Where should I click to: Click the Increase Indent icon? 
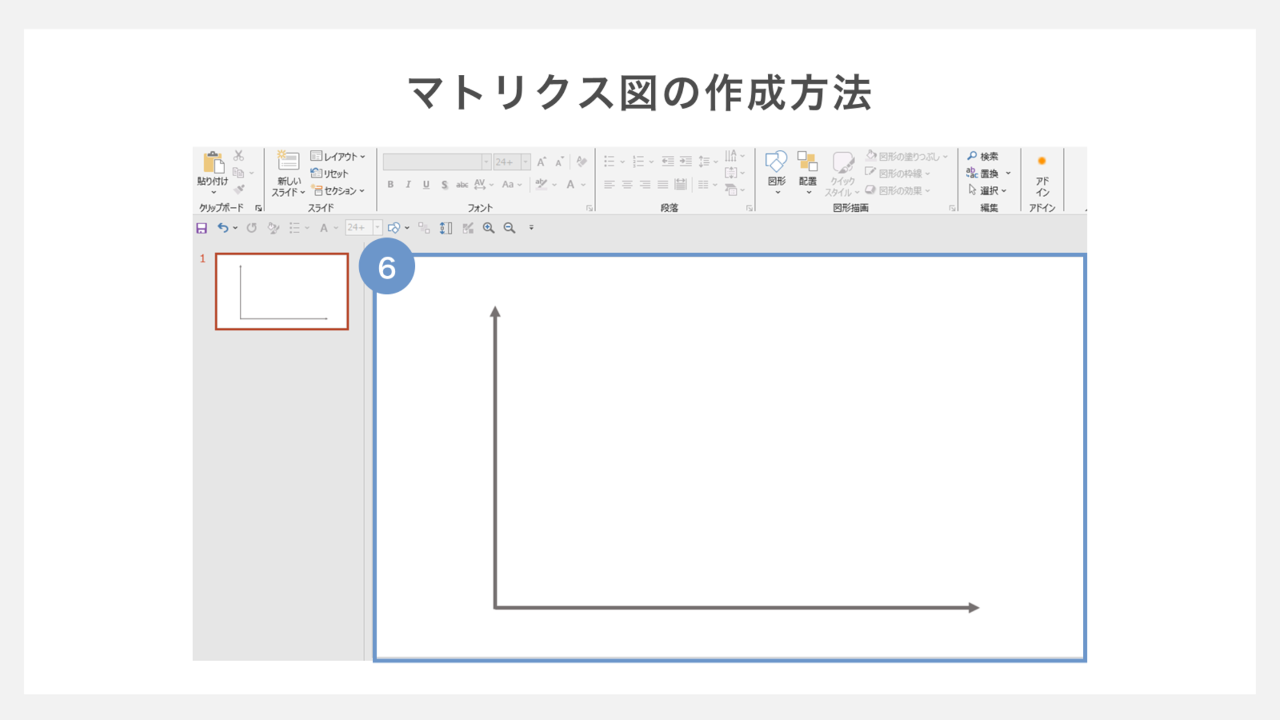point(686,161)
